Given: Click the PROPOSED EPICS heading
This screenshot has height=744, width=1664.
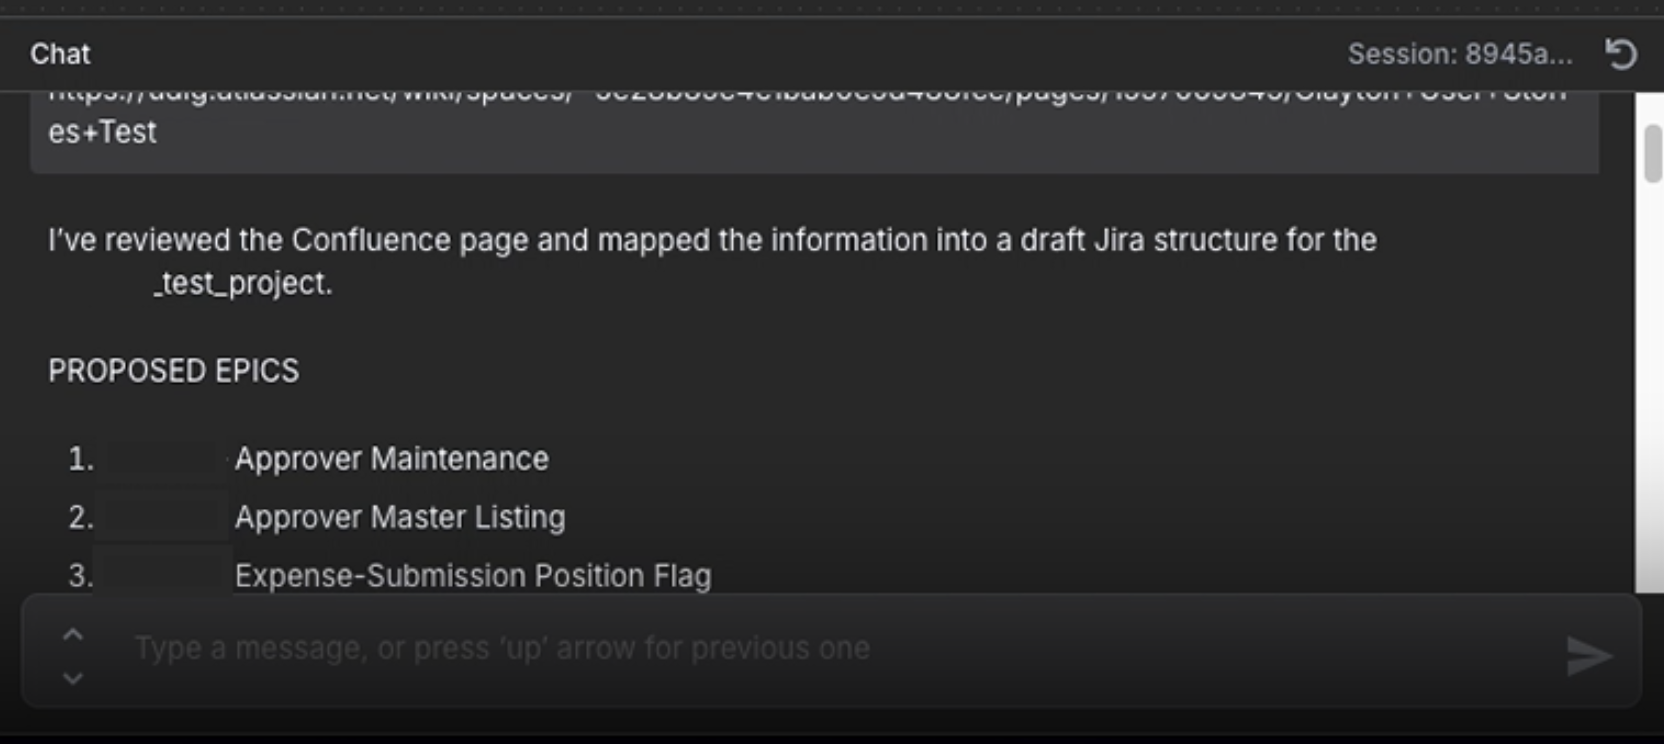Looking at the screenshot, I should 173,371.
